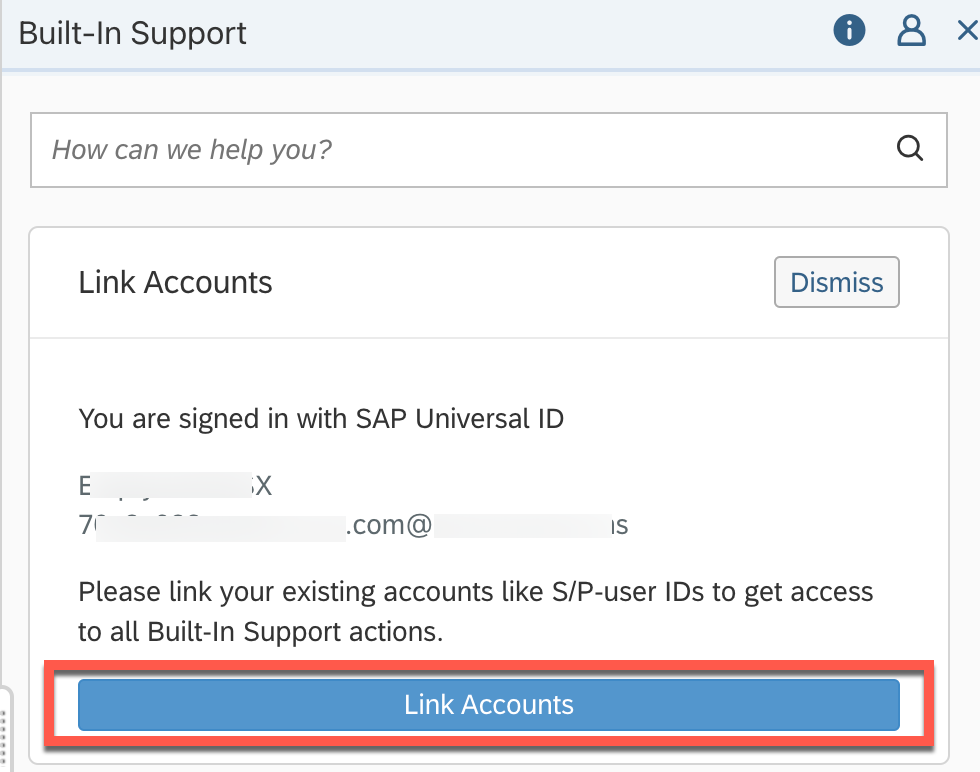The height and width of the screenshot is (772, 980).
Task: Click the 'Built-In Support' panel title
Action: (x=132, y=33)
